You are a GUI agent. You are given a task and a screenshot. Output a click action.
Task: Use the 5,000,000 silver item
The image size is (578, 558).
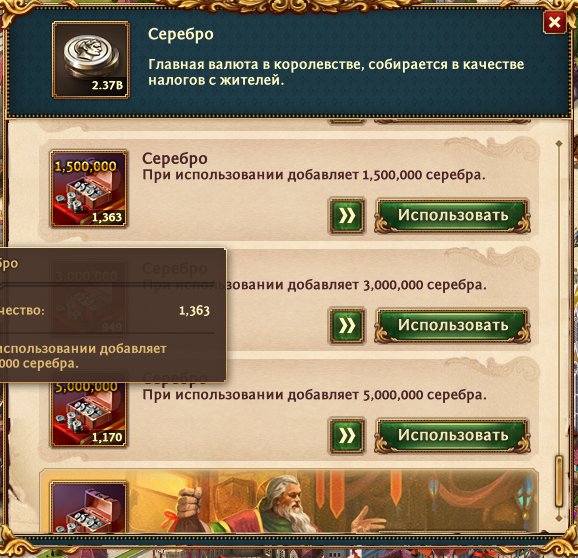coord(452,435)
